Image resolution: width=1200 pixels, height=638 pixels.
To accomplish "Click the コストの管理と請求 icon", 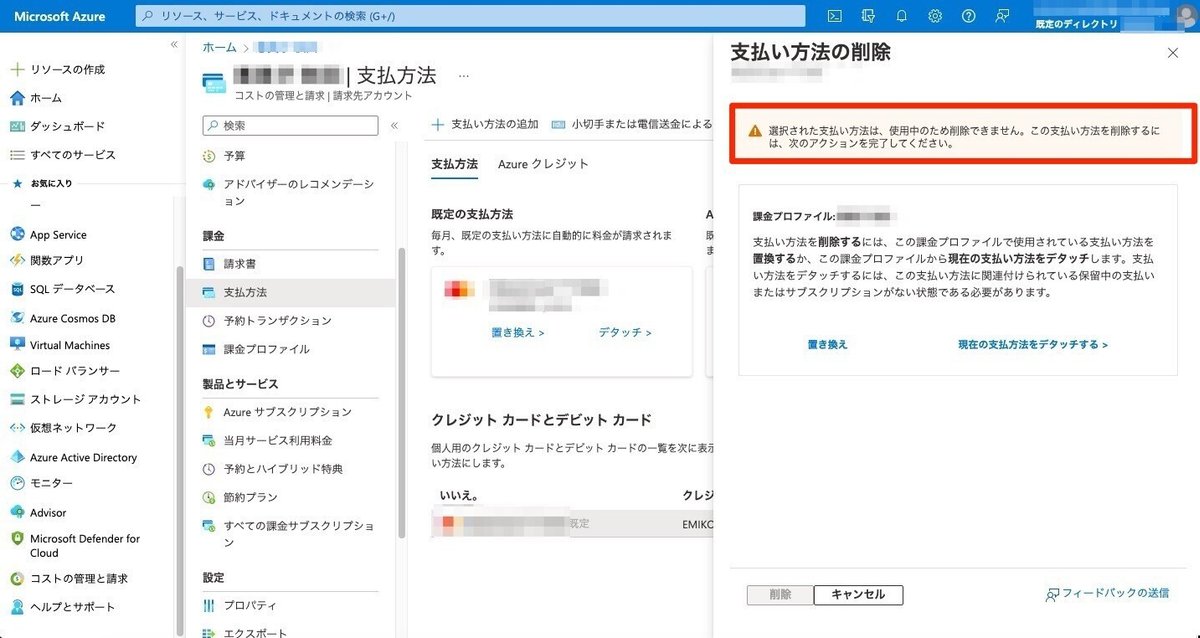I will tap(16, 579).
